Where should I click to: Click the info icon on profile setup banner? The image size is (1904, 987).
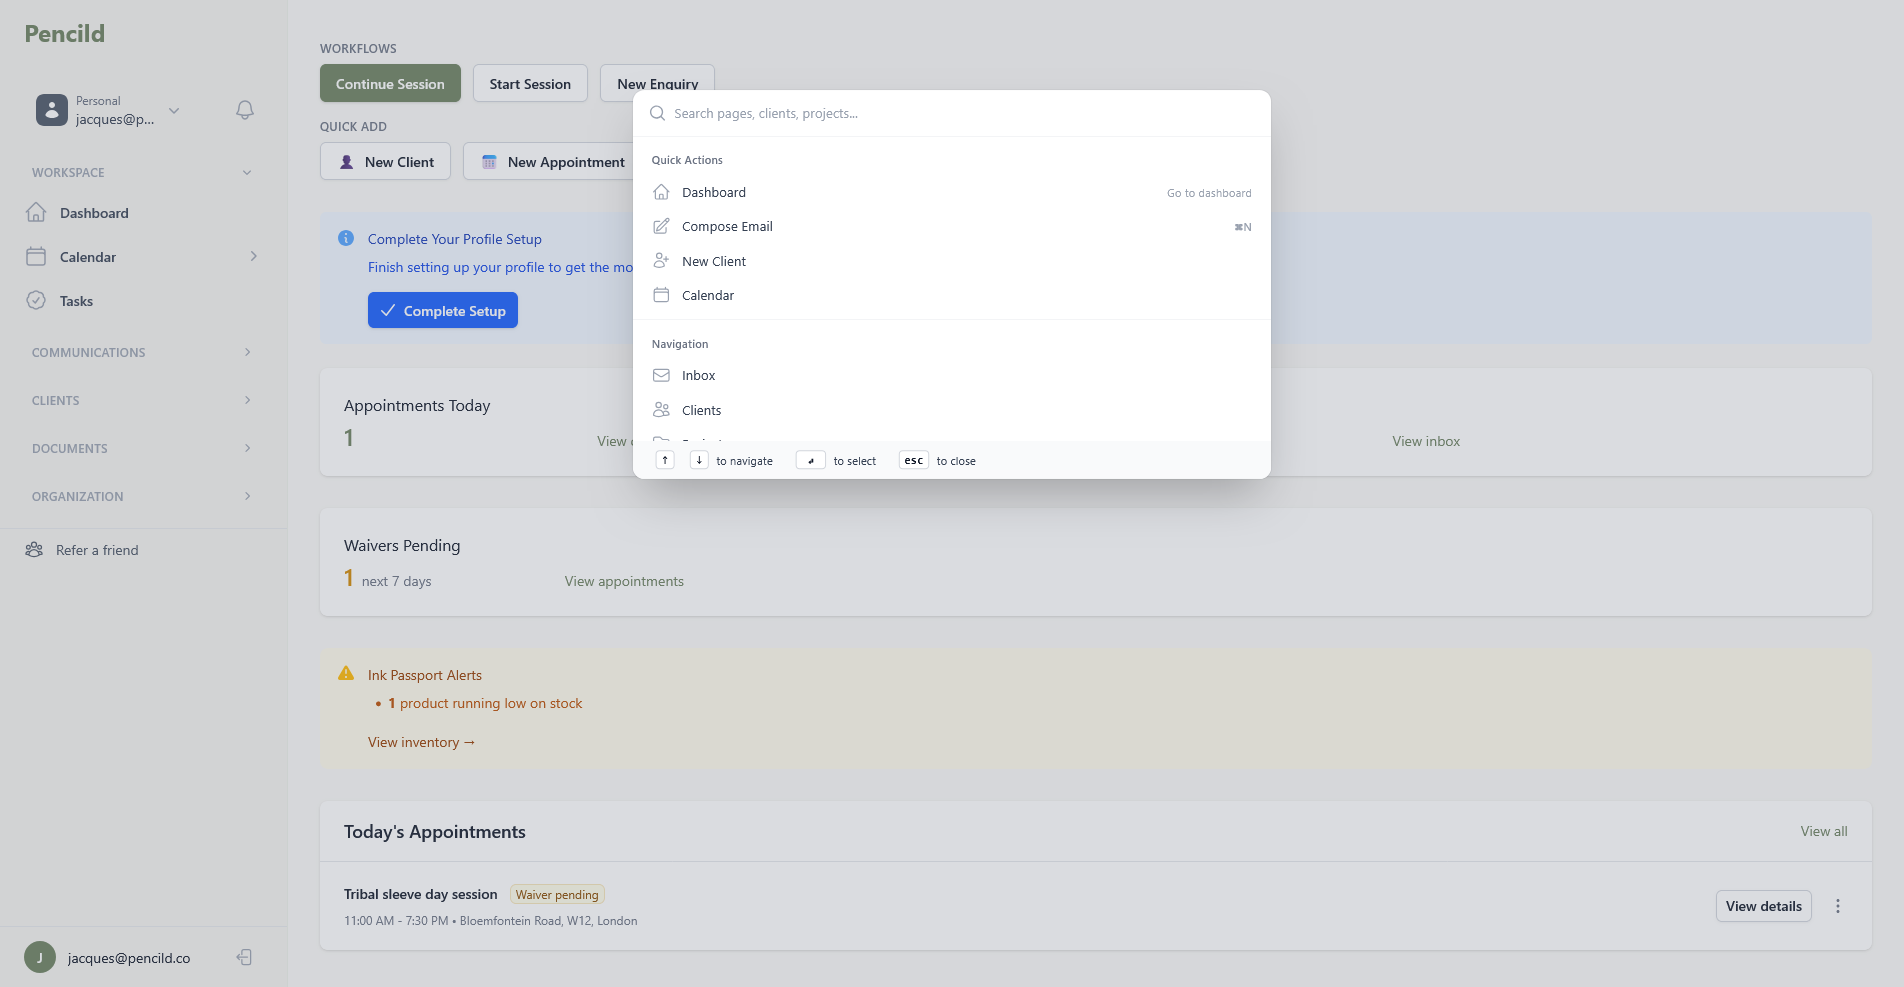[x=346, y=238]
